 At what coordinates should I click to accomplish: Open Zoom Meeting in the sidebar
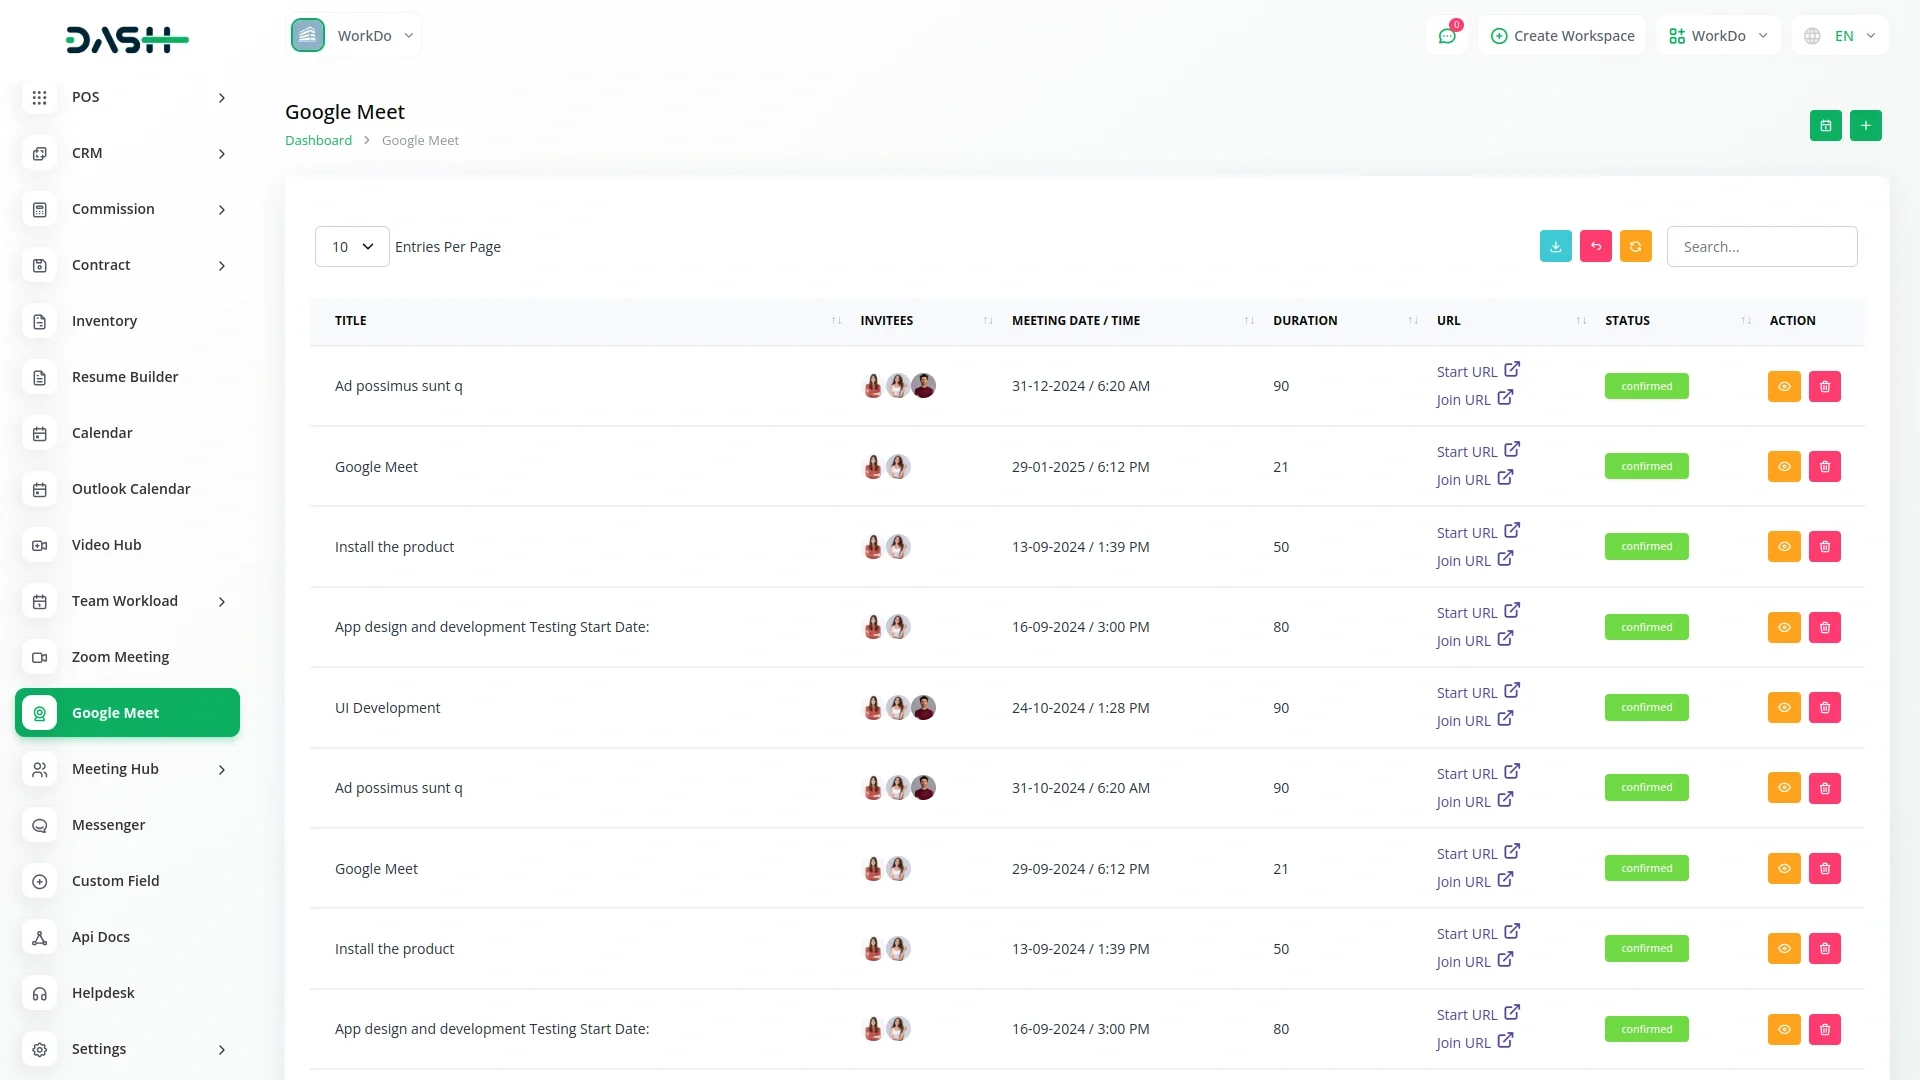point(120,657)
